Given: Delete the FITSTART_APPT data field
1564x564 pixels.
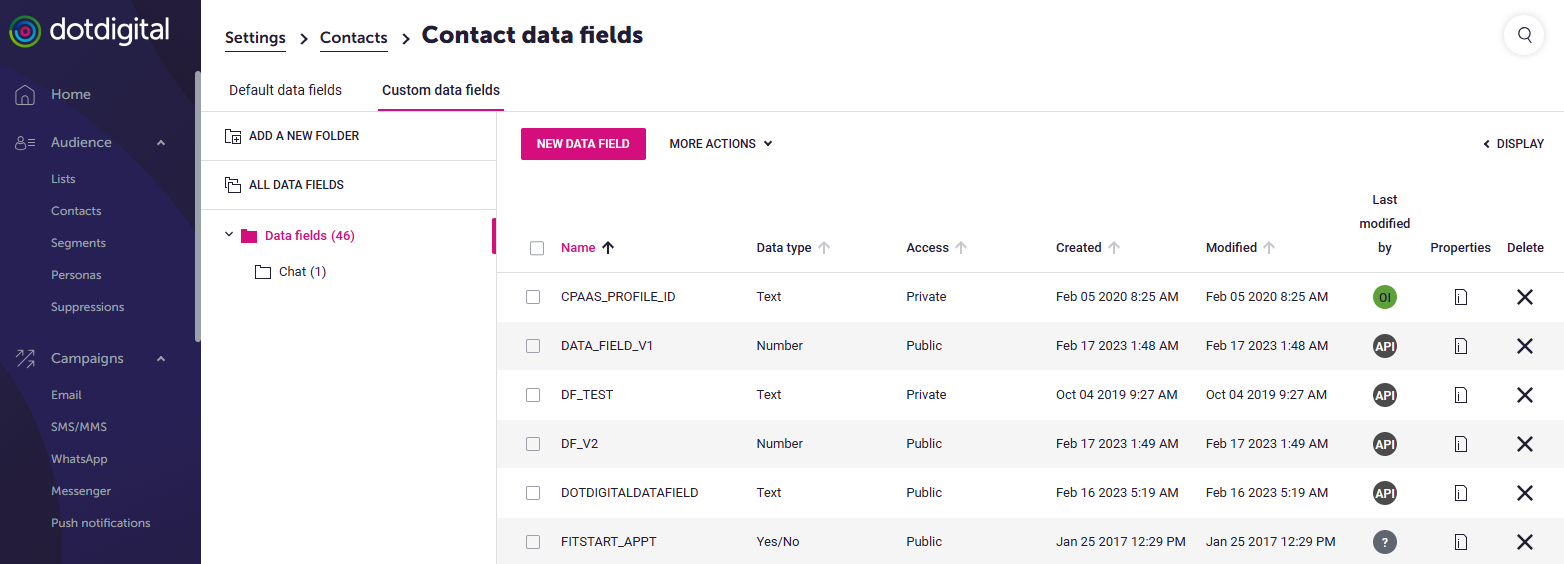Looking at the screenshot, I should point(1524,542).
